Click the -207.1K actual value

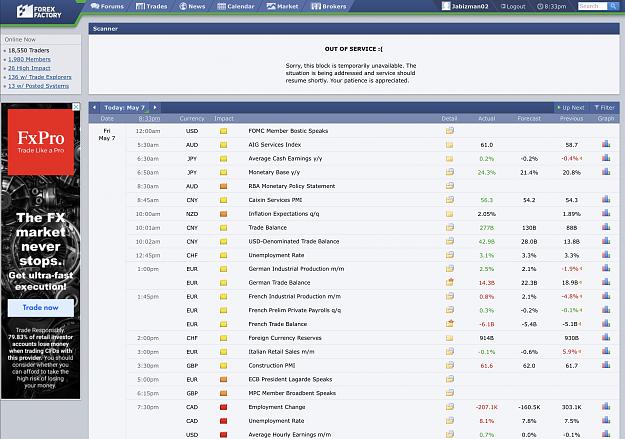[487, 407]
